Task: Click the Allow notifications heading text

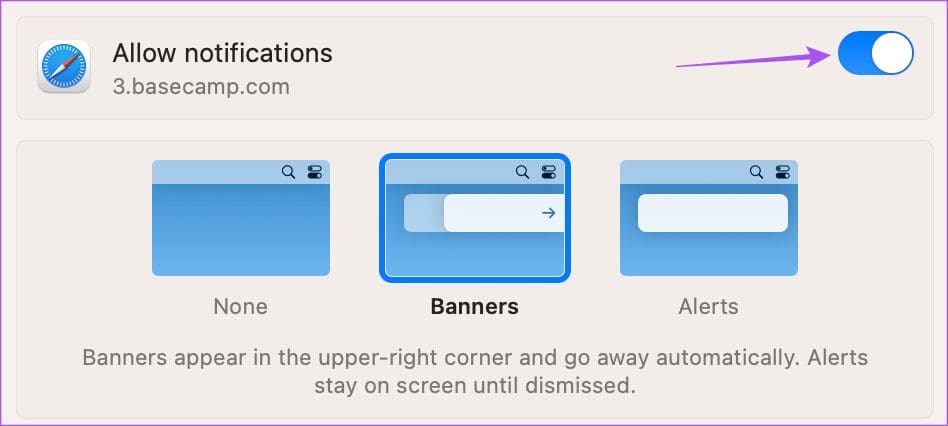Action: click(x=222, y=53)
